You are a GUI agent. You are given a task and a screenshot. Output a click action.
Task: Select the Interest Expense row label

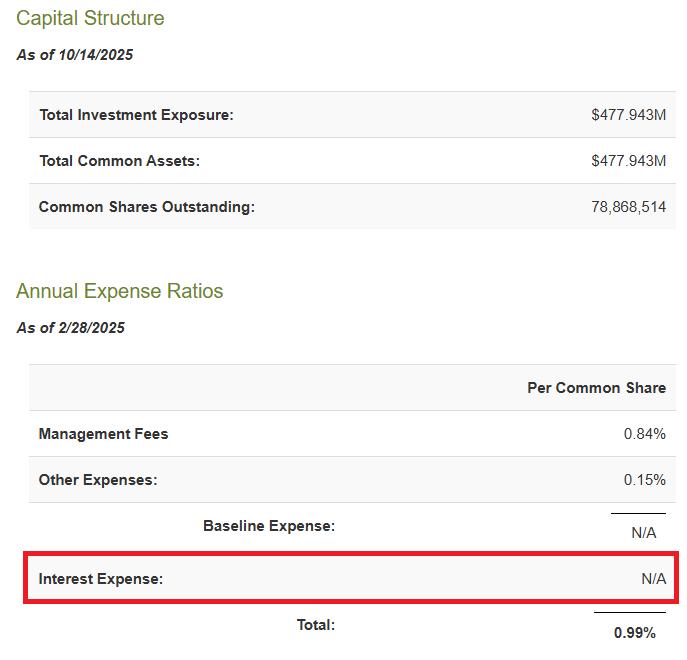tap(100, 579)
